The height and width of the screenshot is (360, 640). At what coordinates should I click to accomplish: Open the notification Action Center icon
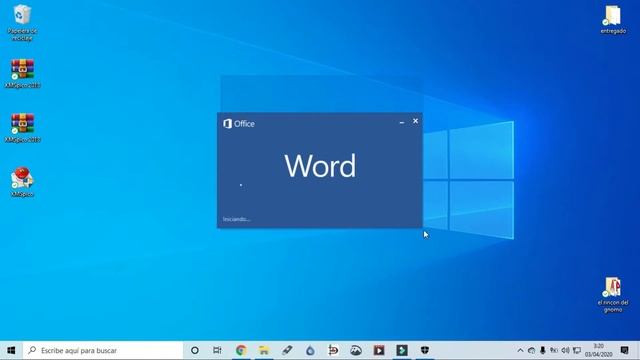tap(624, 350)
